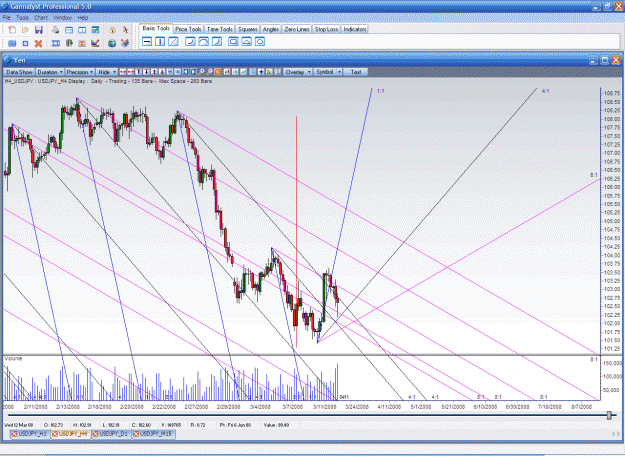Select the vertical line drawing tool
This screenshot has height=456, width=625.
[160, 41]
